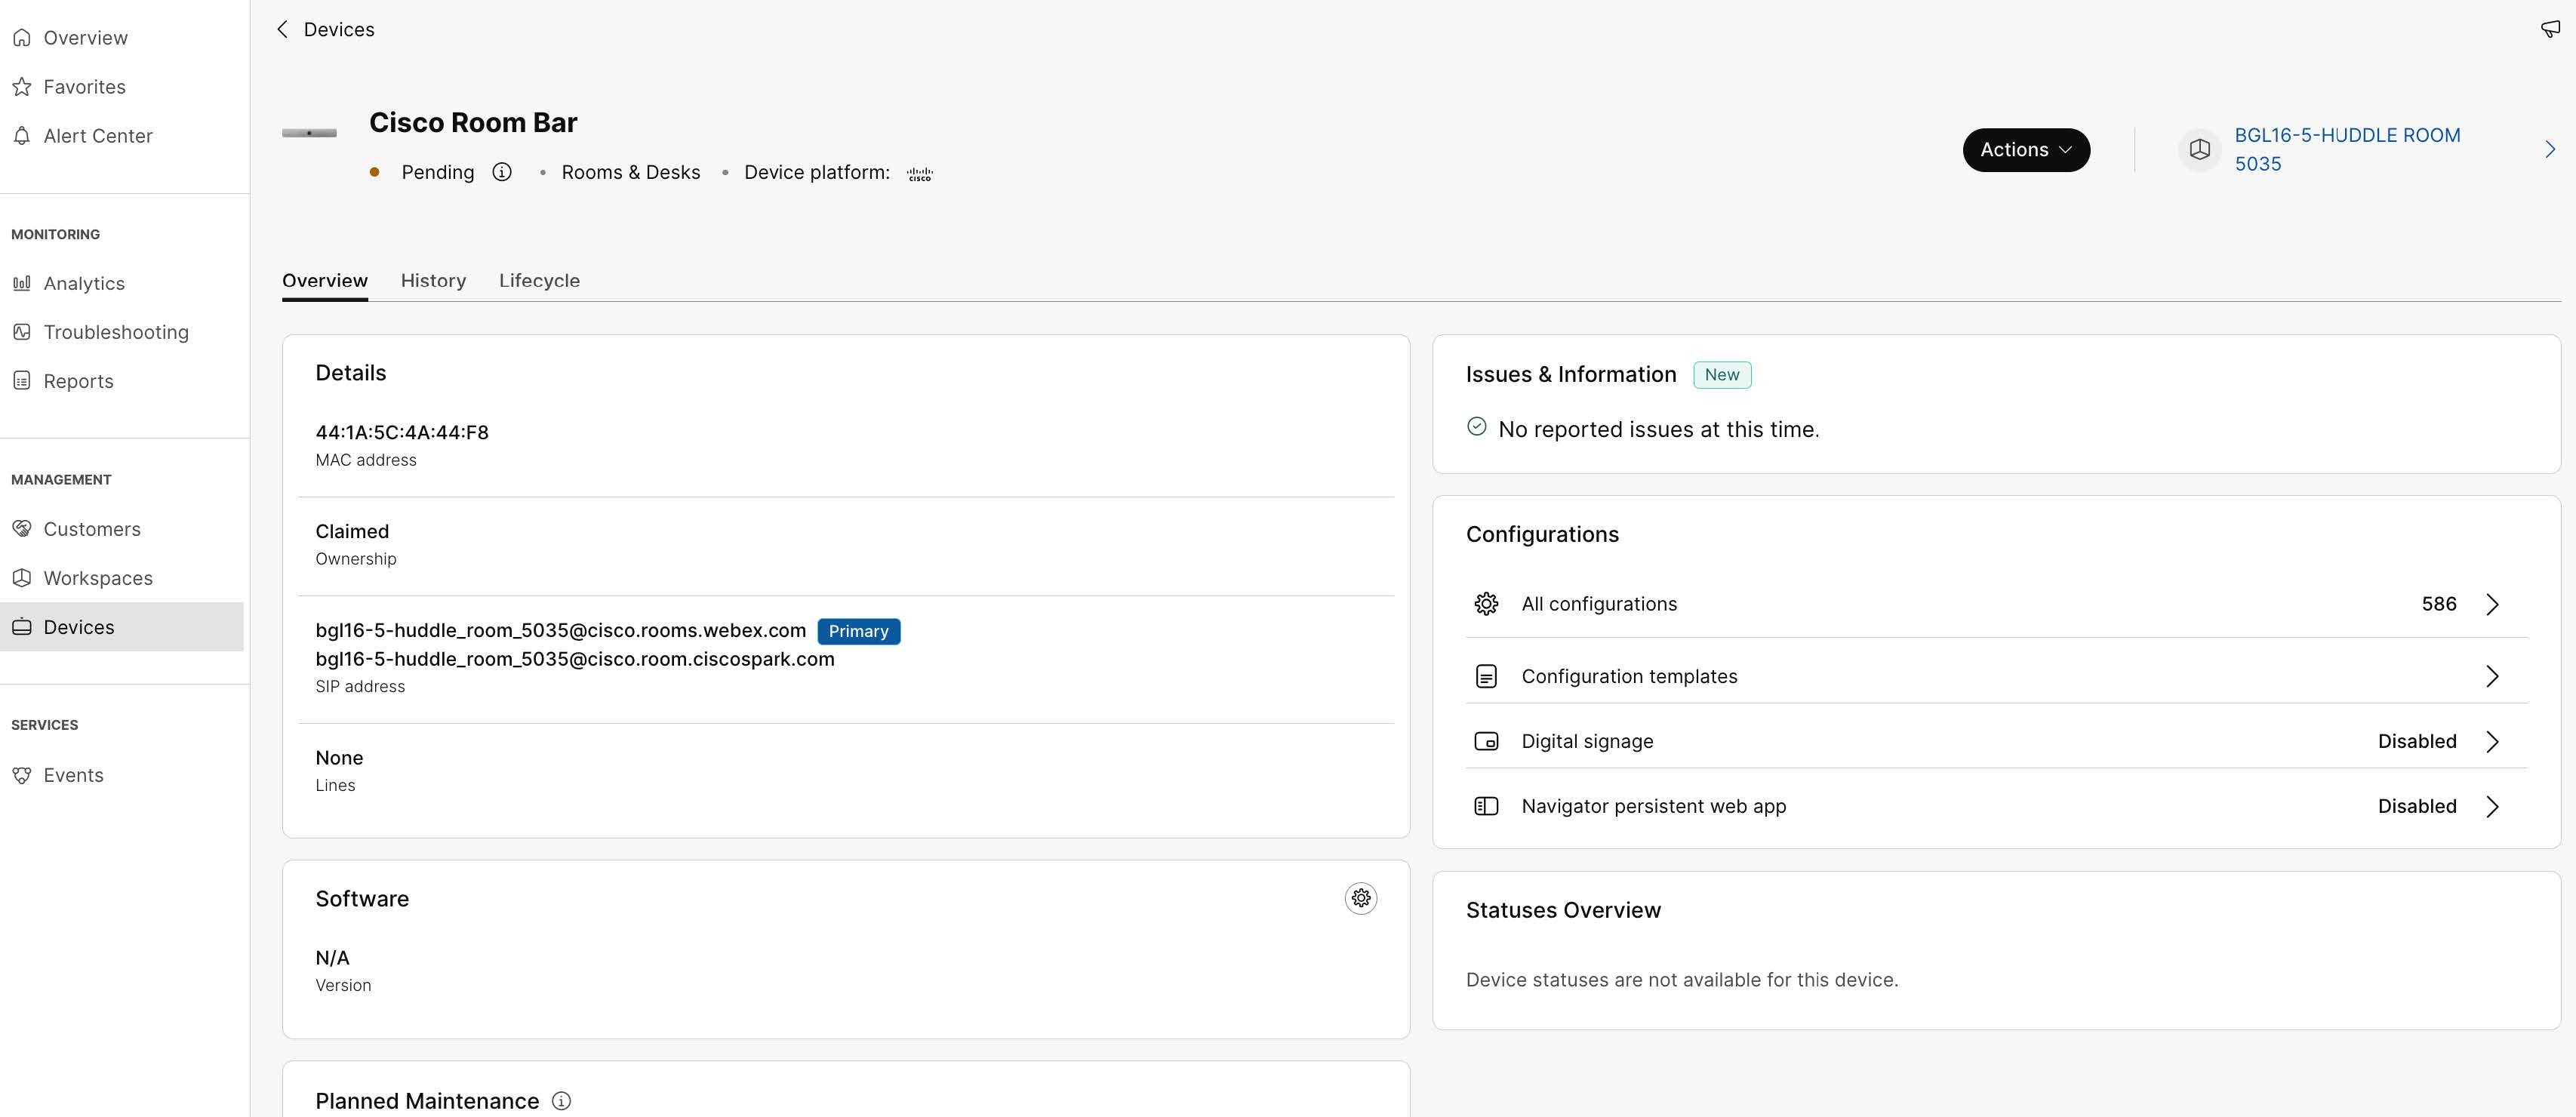Open the Alert Center bell icon
The width and height of the screenshot is (2576, 1117).
(22, 135)
